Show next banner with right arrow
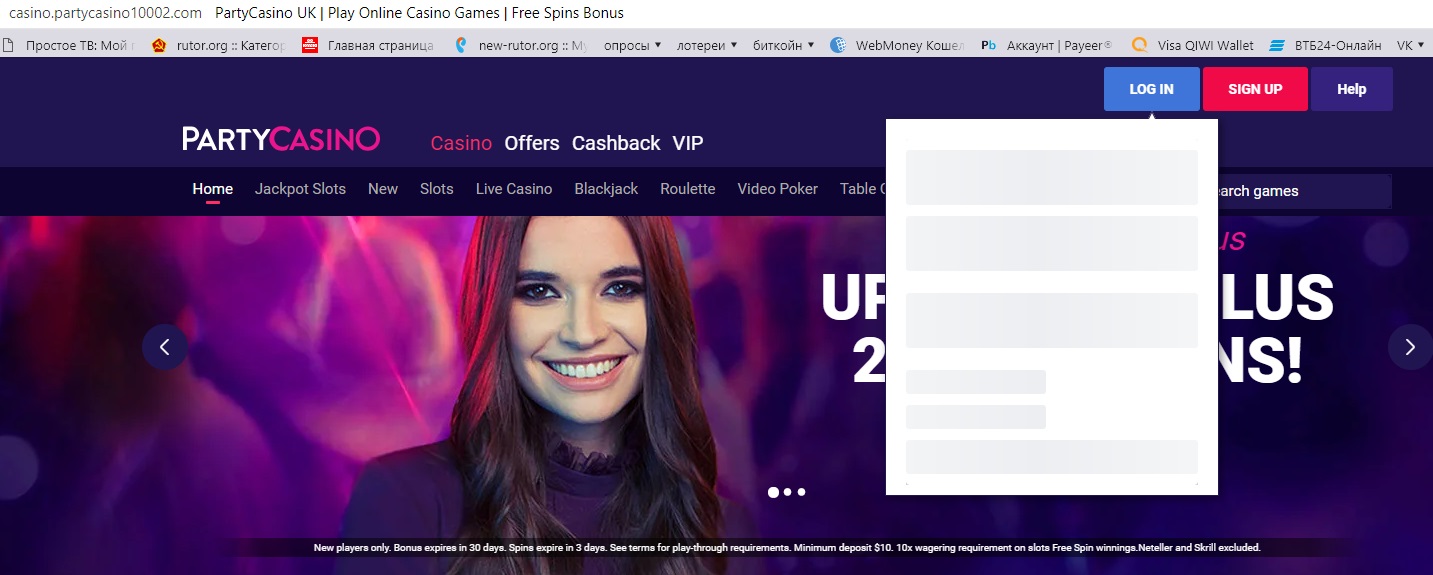The image size is (1433, 575). point(1410,347)
